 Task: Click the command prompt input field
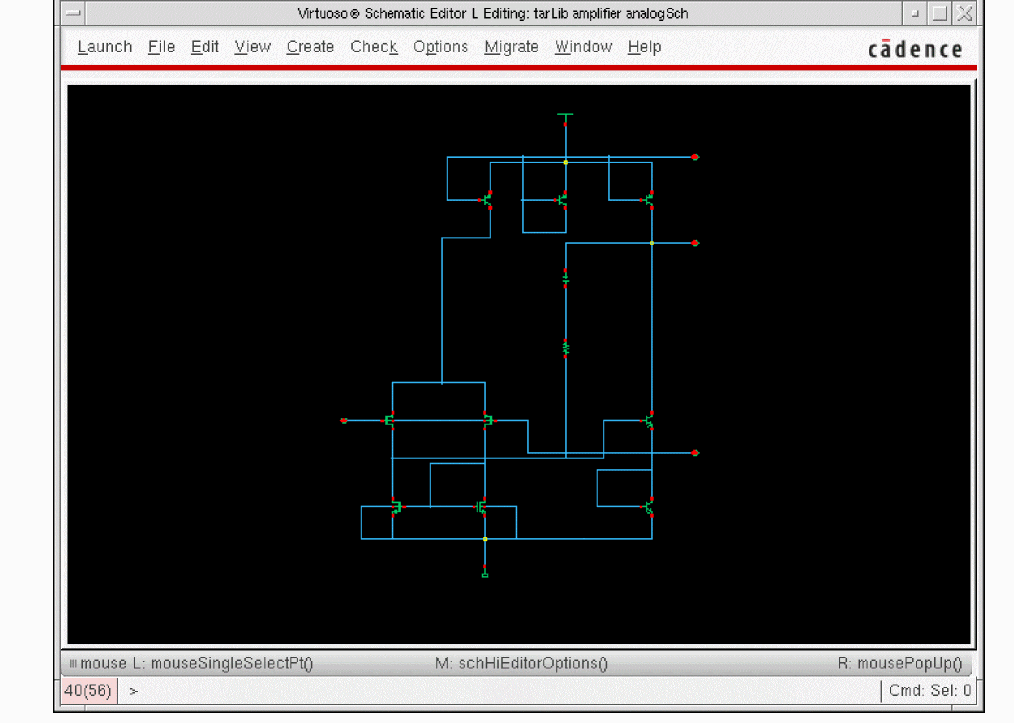(x=500, y=690)
